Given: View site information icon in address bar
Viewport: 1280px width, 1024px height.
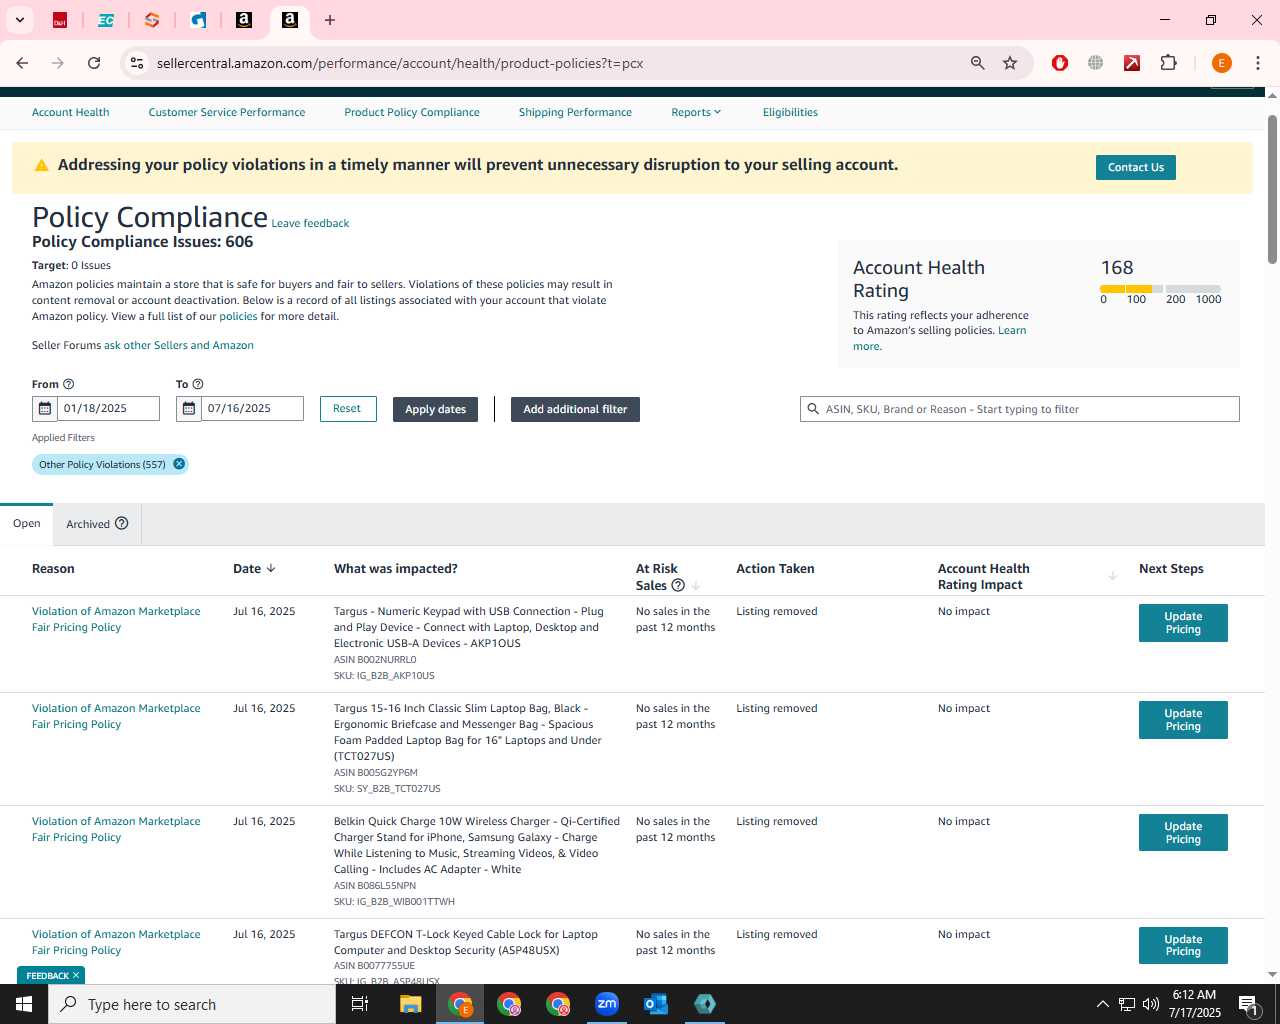Looking at the screenshot, I should tap(137, 63).
